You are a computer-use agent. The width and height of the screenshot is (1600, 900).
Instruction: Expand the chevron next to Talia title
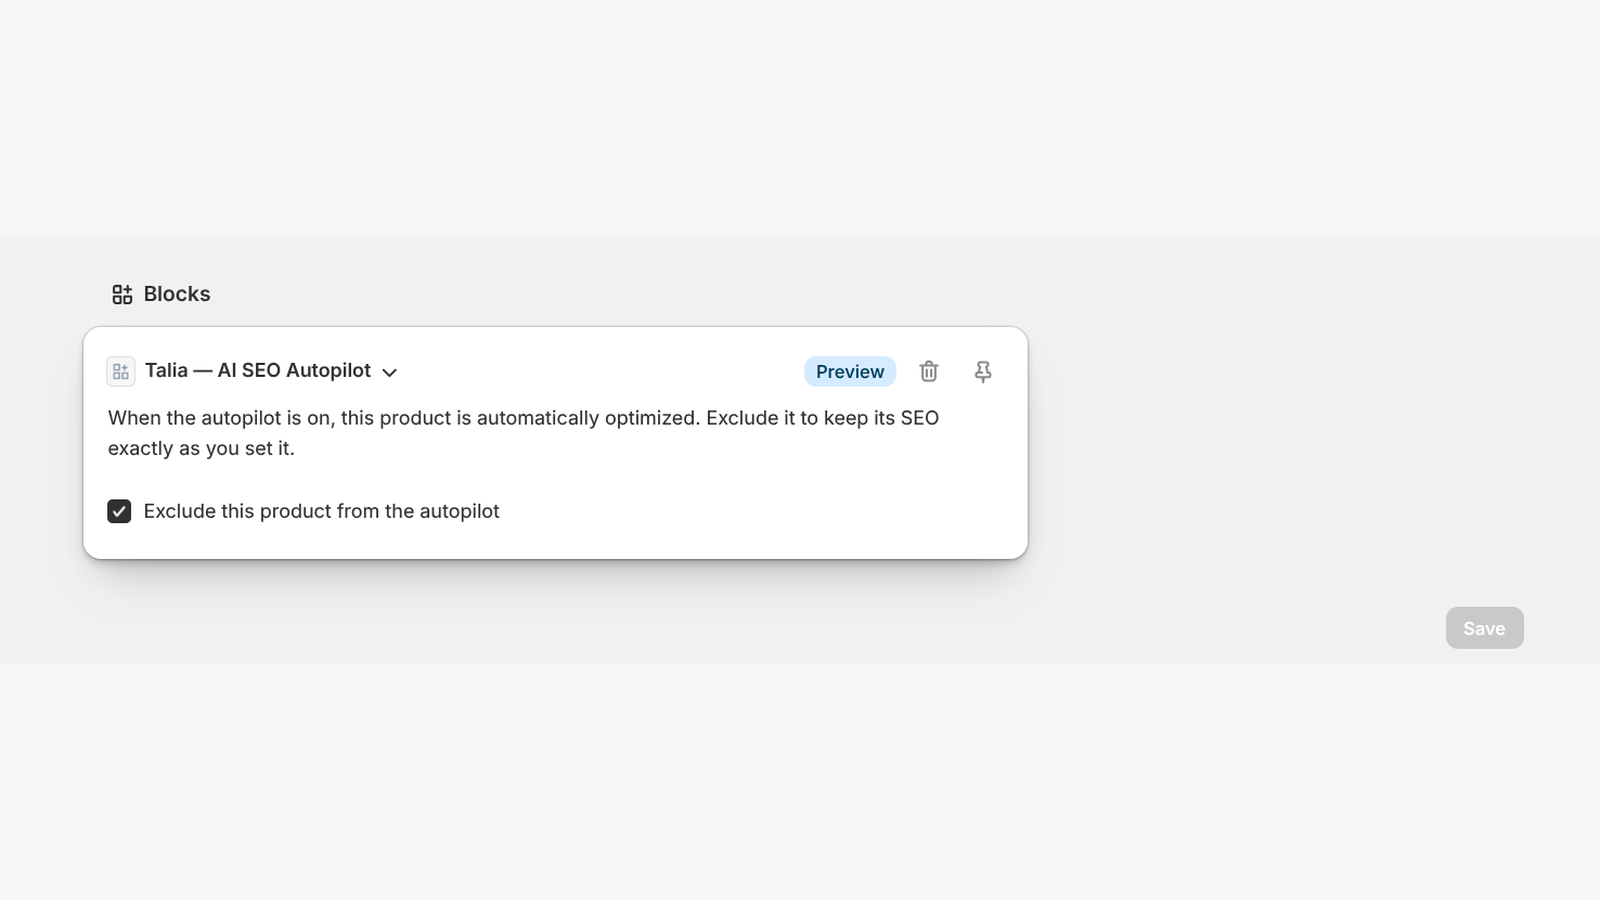point(390,372)
